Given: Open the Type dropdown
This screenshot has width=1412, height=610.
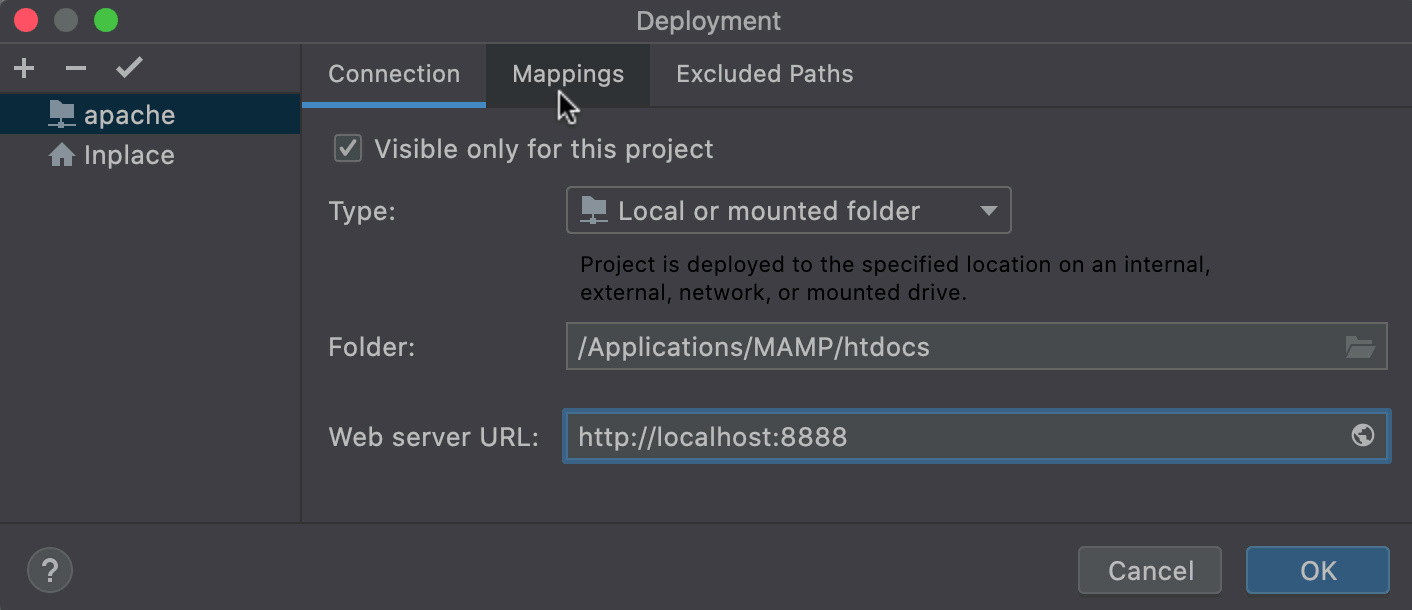Looking at the screenshot, I should point(789,211).
